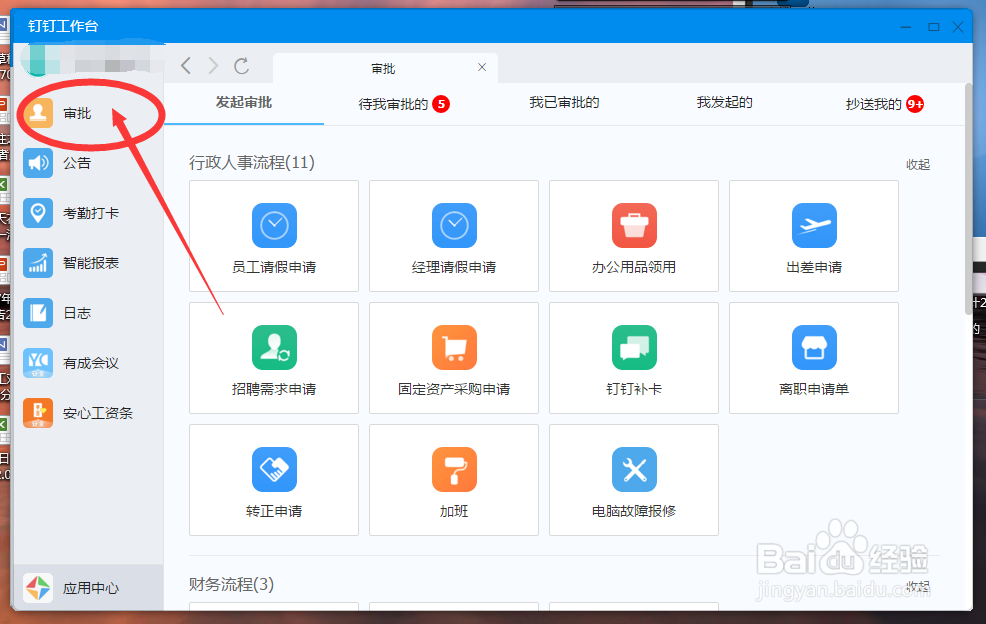Open the 转正申请 confirmation request icon
This screenshot has height=624, width=986.
click(x=273, y=480)
